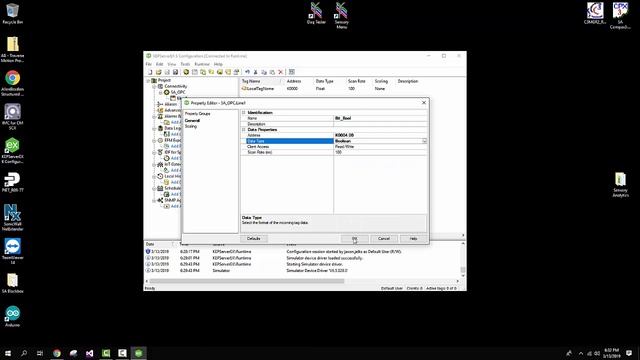Screen dimensions: 640x360
Task: Open Visual Studio from the taskbar
Action: [89, 353]
